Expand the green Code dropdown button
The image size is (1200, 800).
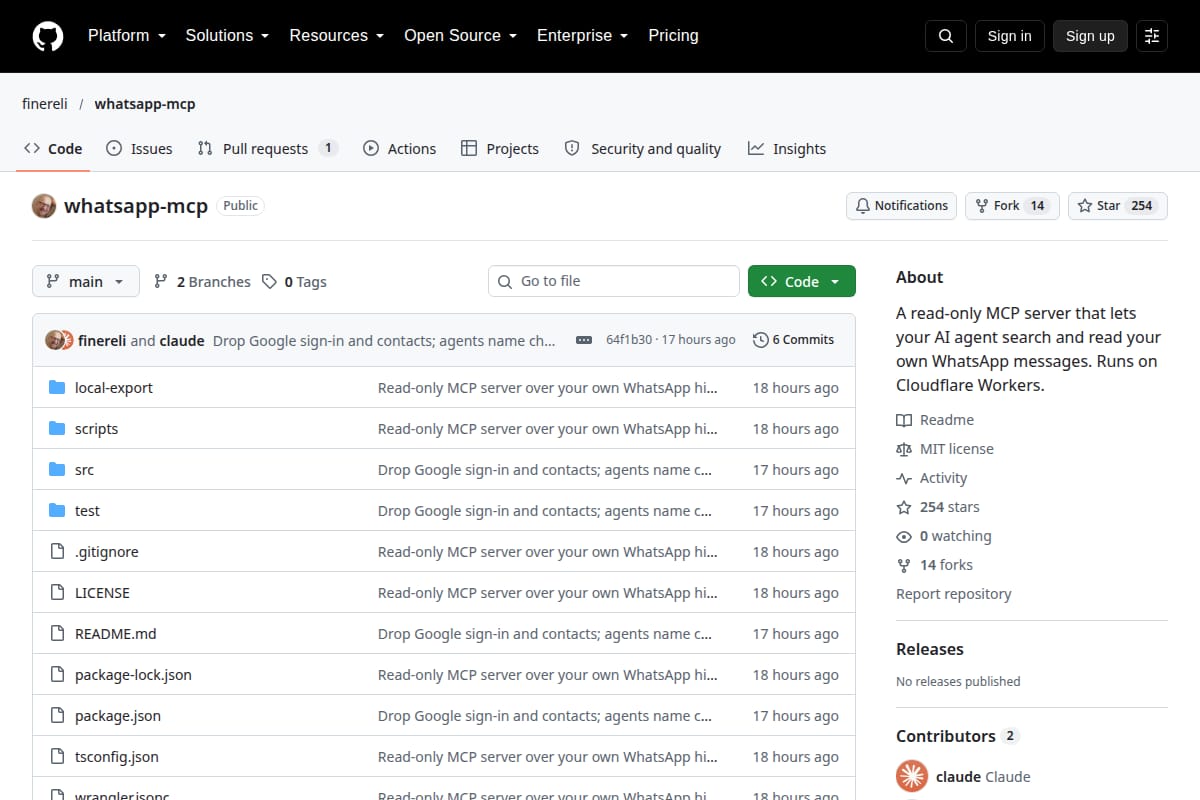pyautogui.click(x=802, y=282)
